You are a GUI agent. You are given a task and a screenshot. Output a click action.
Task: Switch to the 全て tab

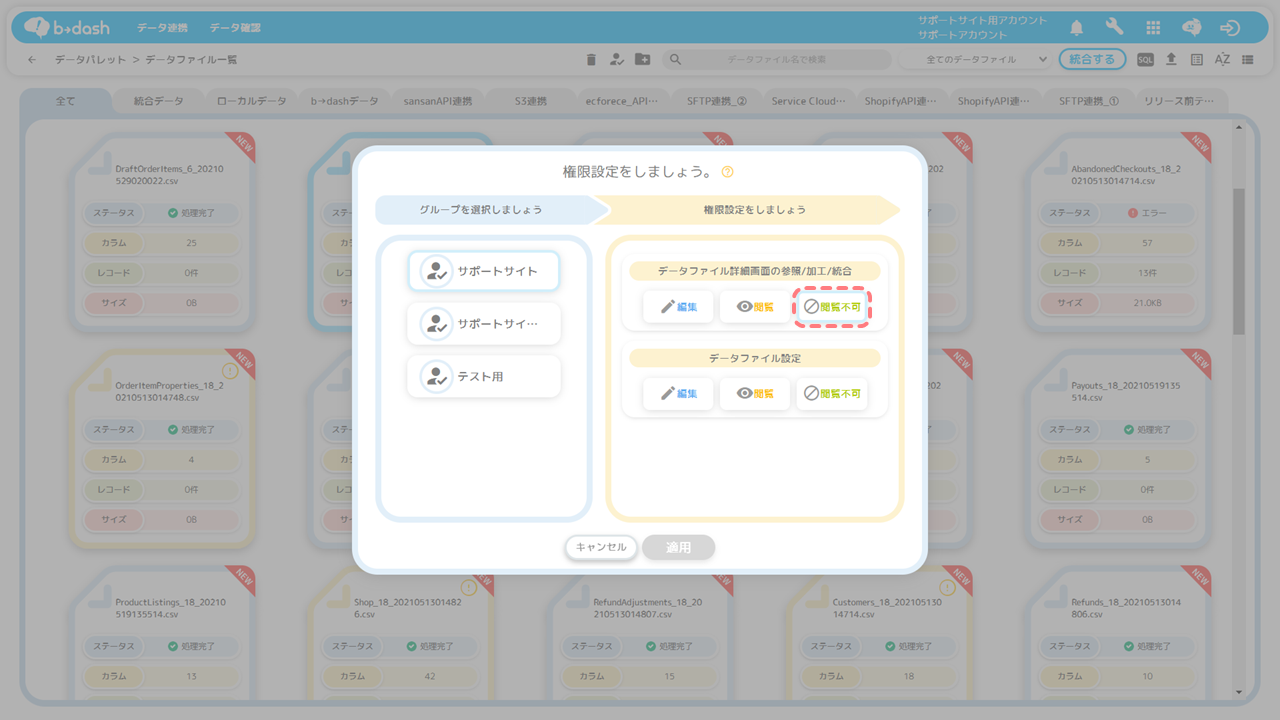(x=66, y=101)
